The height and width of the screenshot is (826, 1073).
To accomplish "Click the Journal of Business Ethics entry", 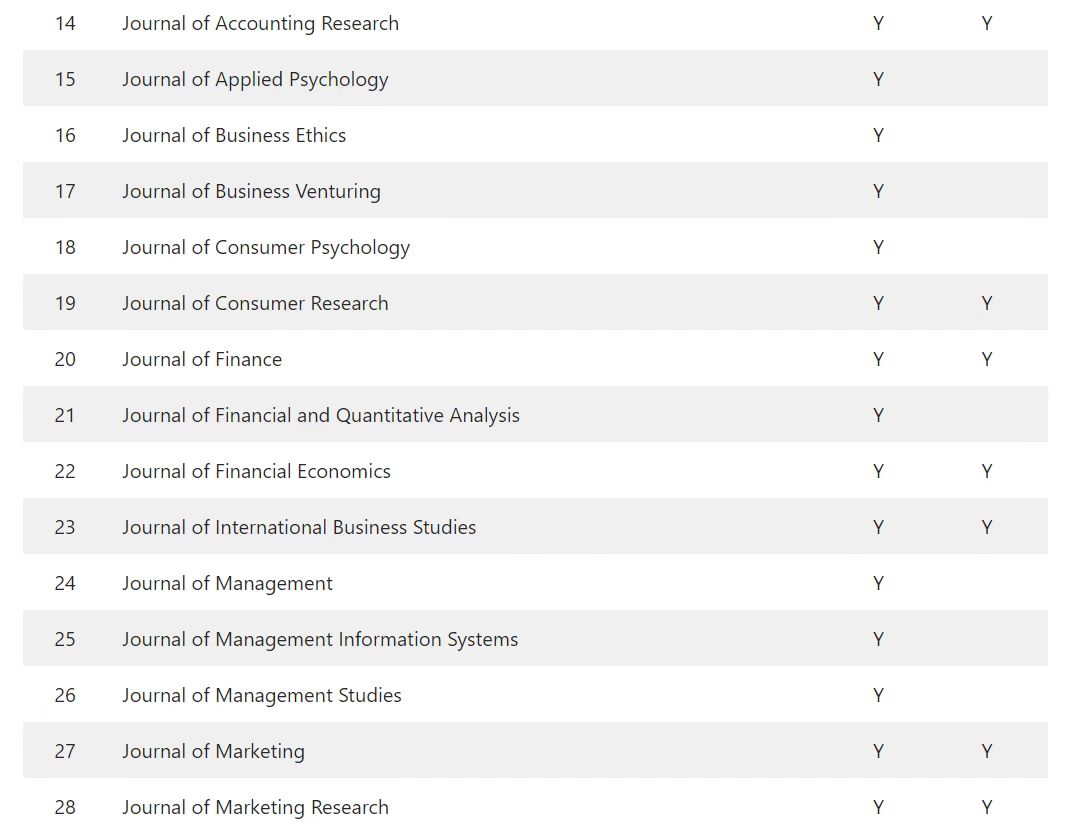I will tap(234, 135).
